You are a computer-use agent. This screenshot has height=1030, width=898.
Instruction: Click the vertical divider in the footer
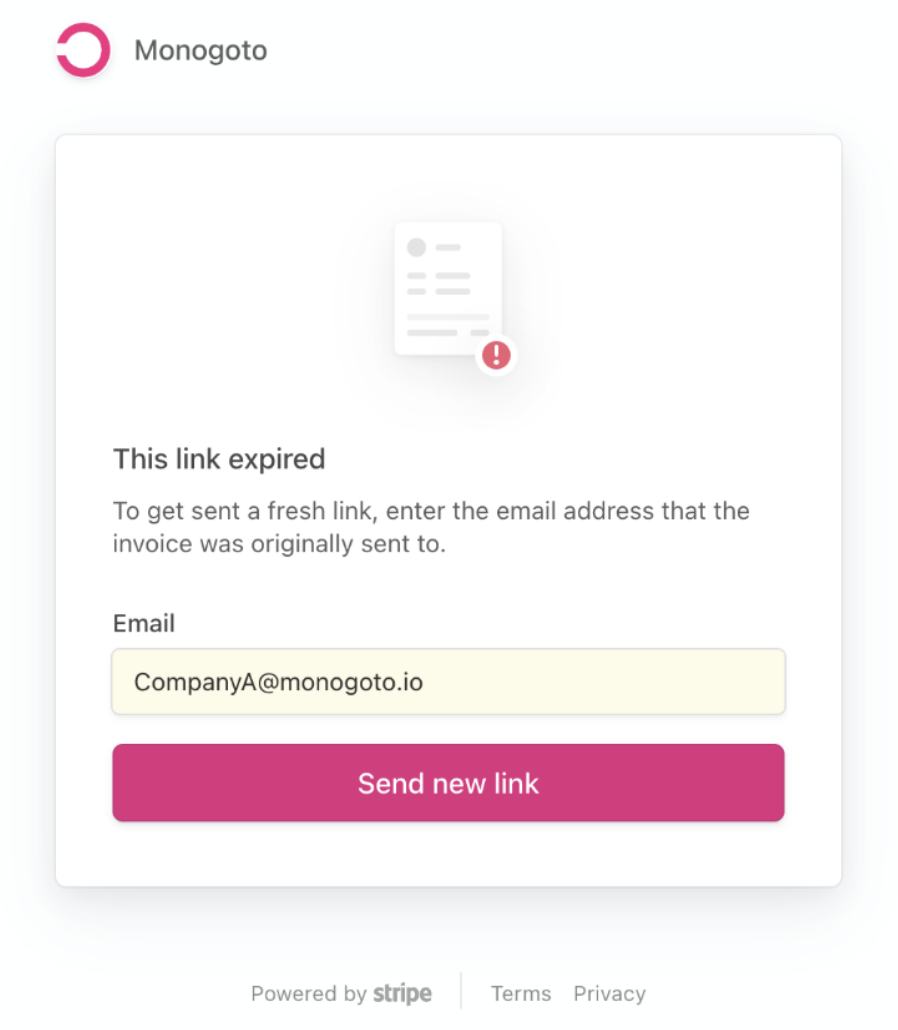point(461,992)
